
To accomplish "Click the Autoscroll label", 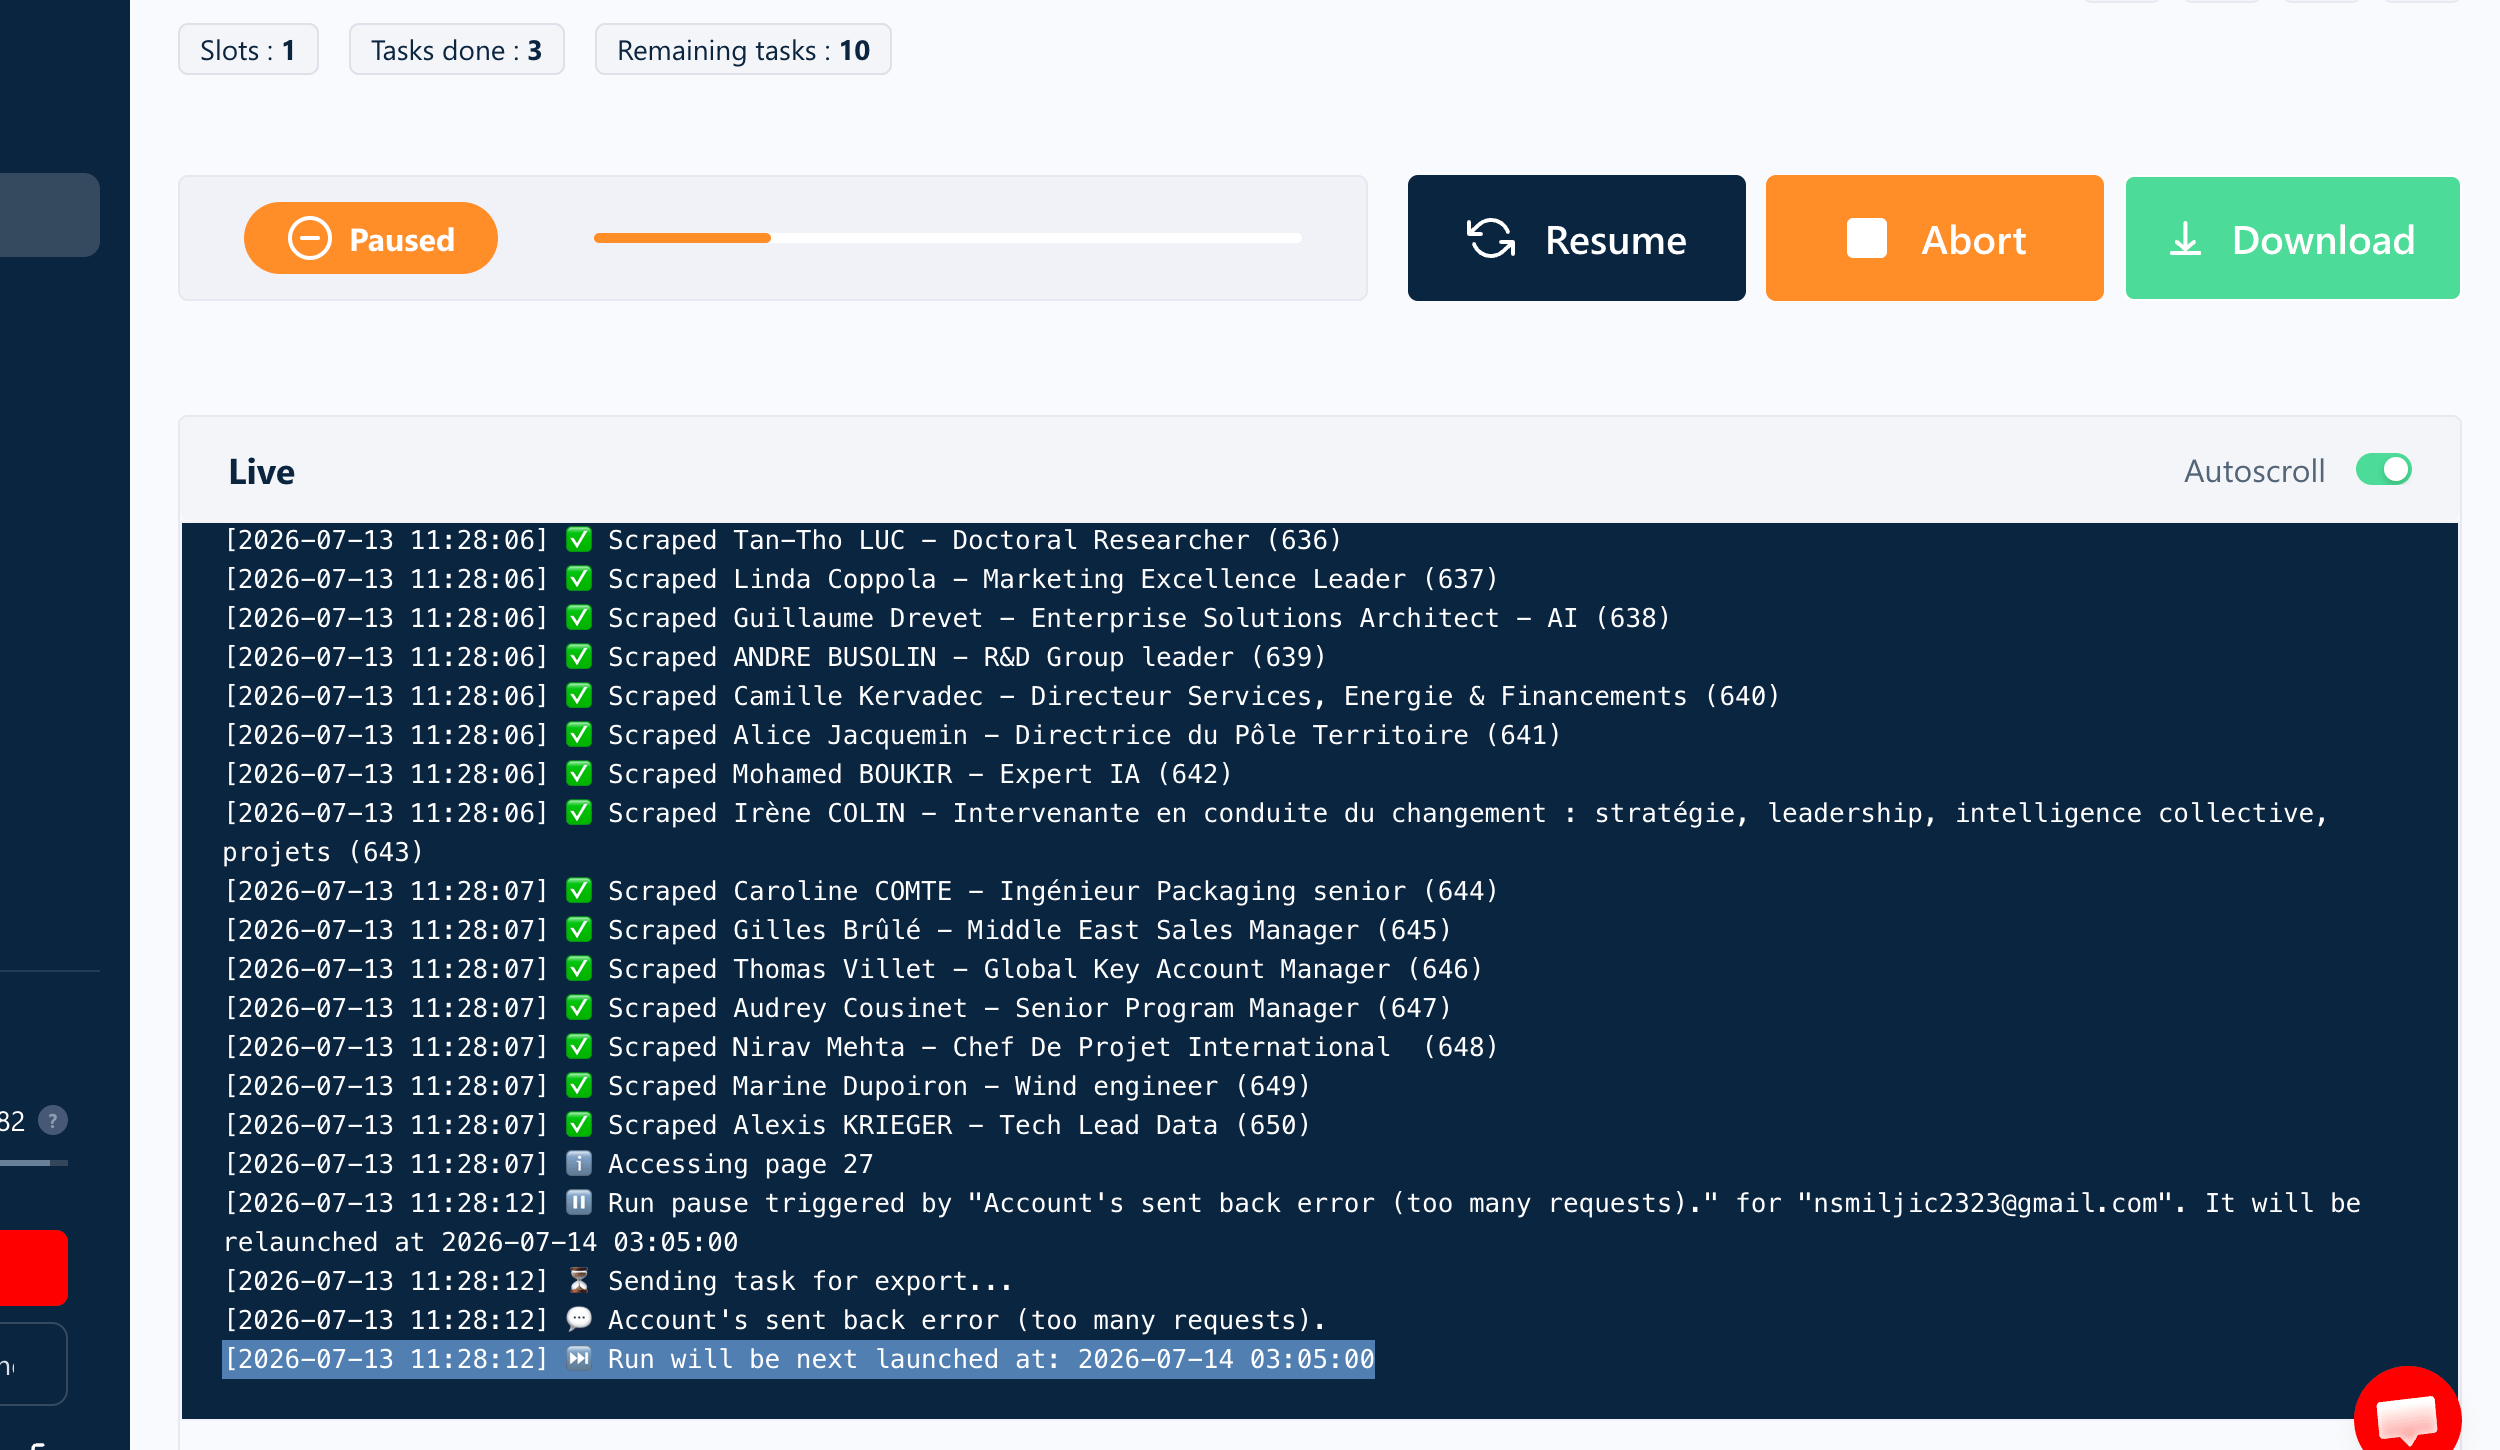I will 2254,471.
